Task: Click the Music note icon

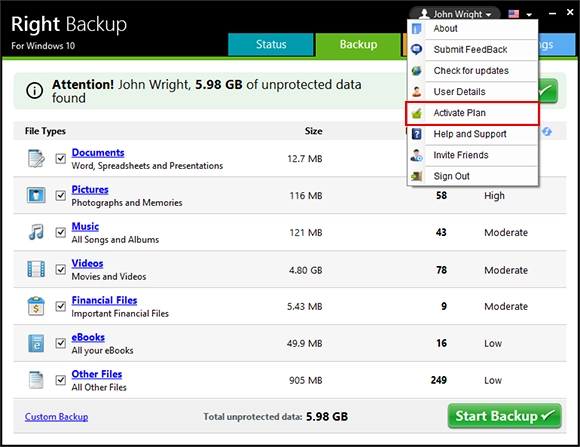Action: (x=36, y=232)
